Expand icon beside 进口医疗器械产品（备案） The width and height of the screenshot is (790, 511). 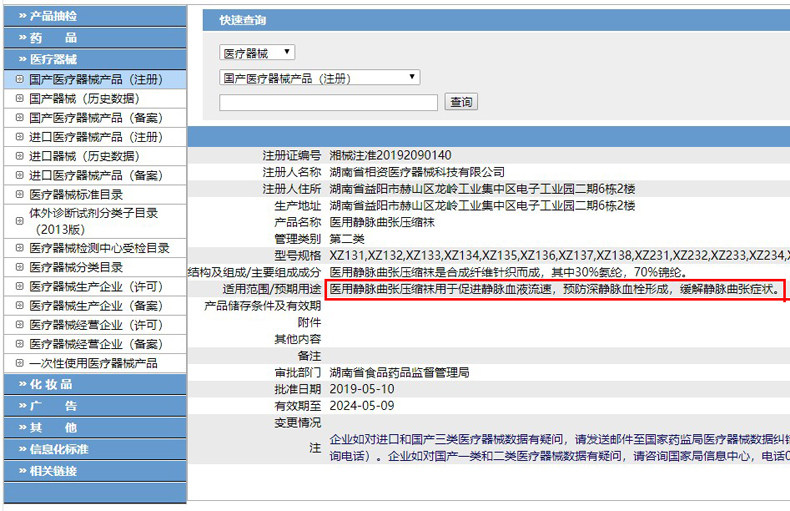[20, 175]
